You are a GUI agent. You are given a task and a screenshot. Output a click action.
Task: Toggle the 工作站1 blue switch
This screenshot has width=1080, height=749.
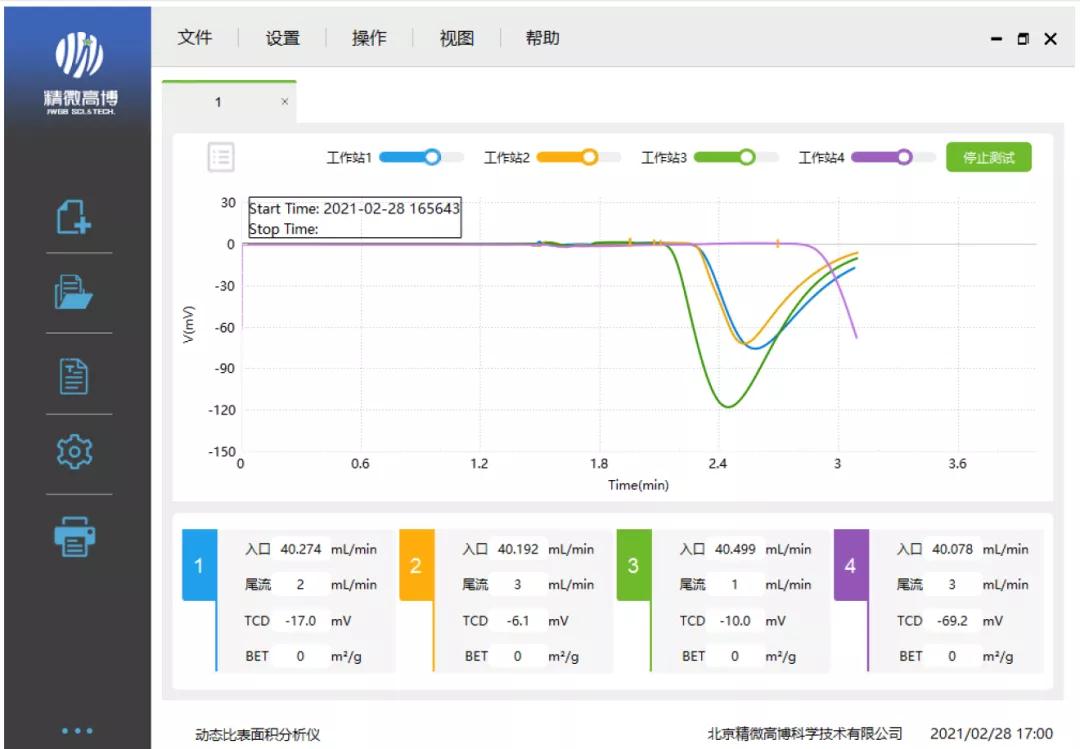click(x=421, y=157)
